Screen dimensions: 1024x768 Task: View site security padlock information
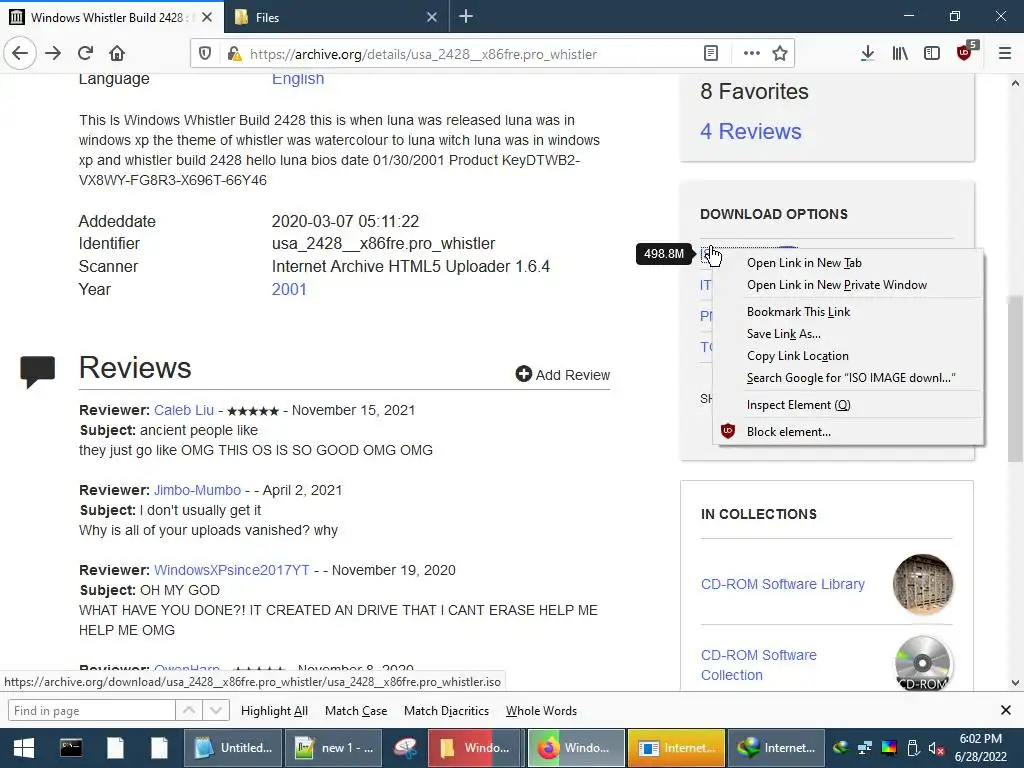point(233,54)
